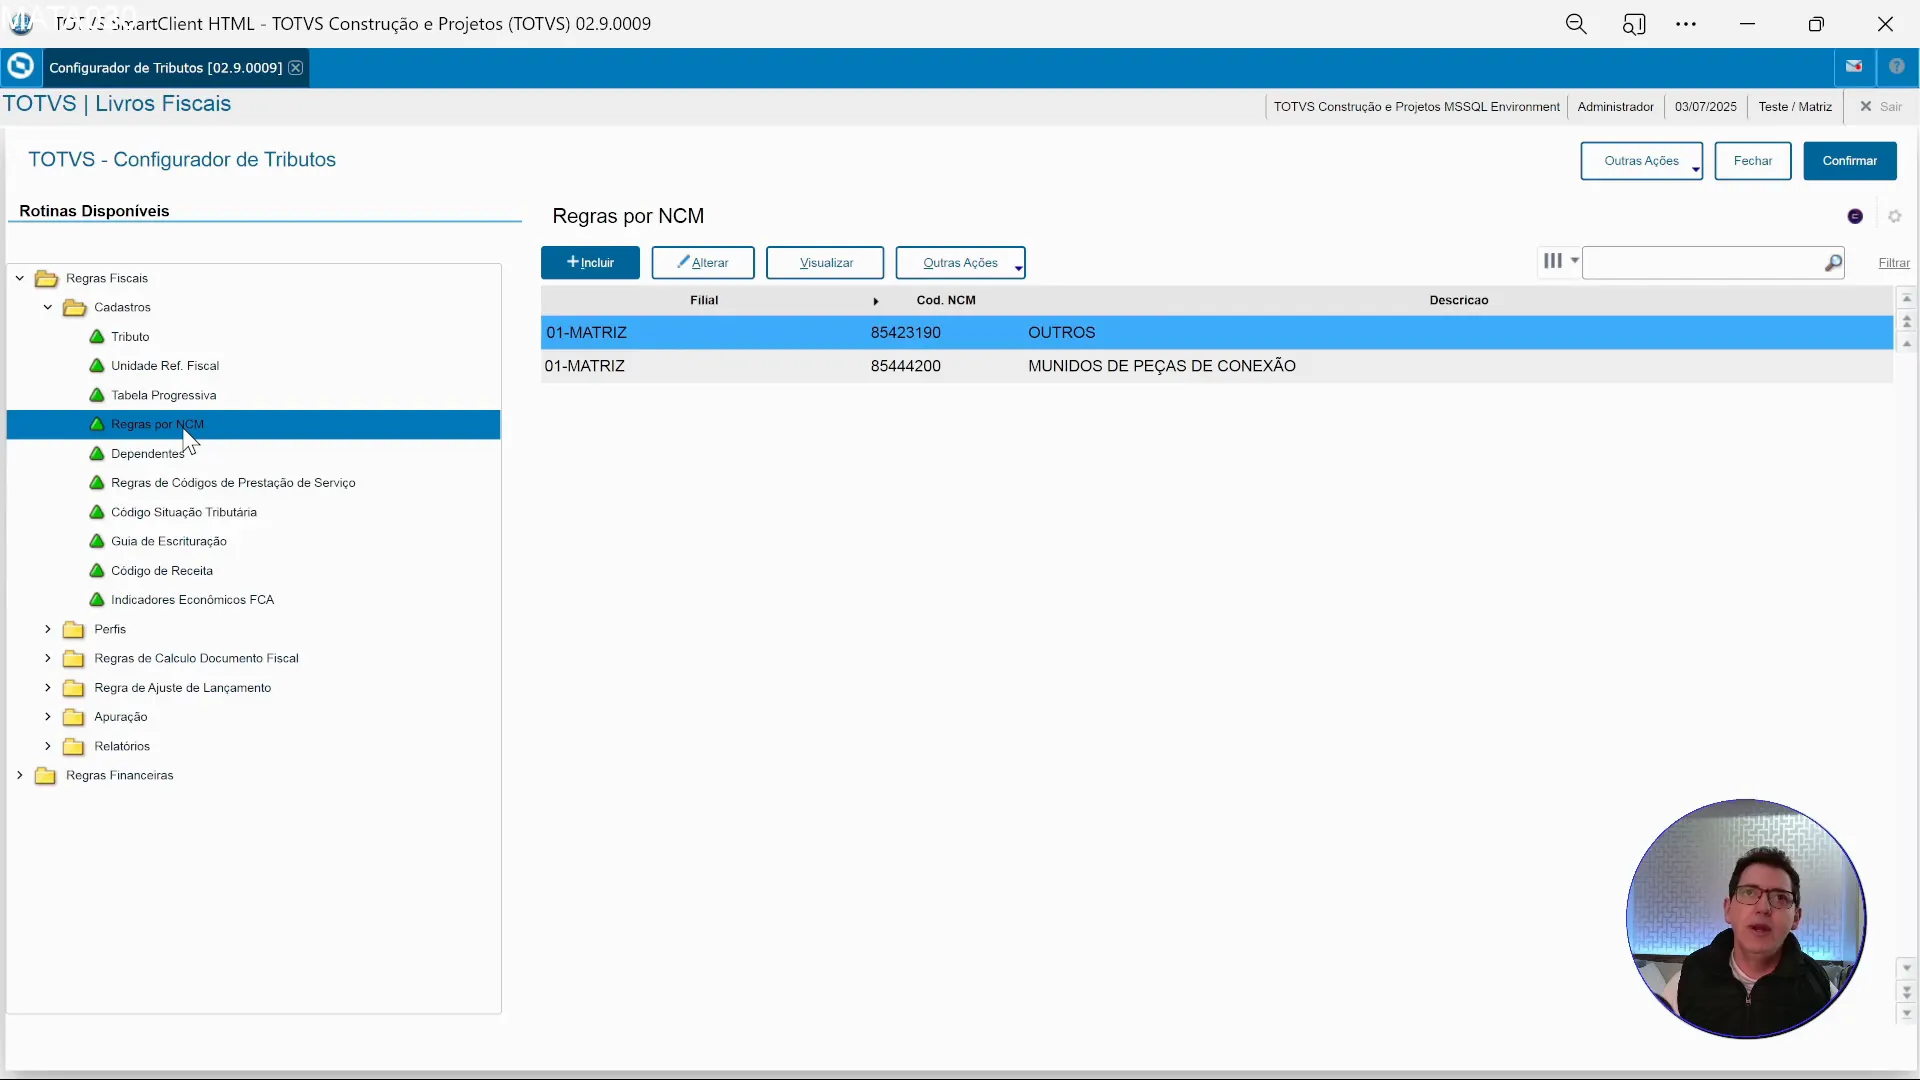Open the columns dropdown arrow next to III

pos(1573,262)
